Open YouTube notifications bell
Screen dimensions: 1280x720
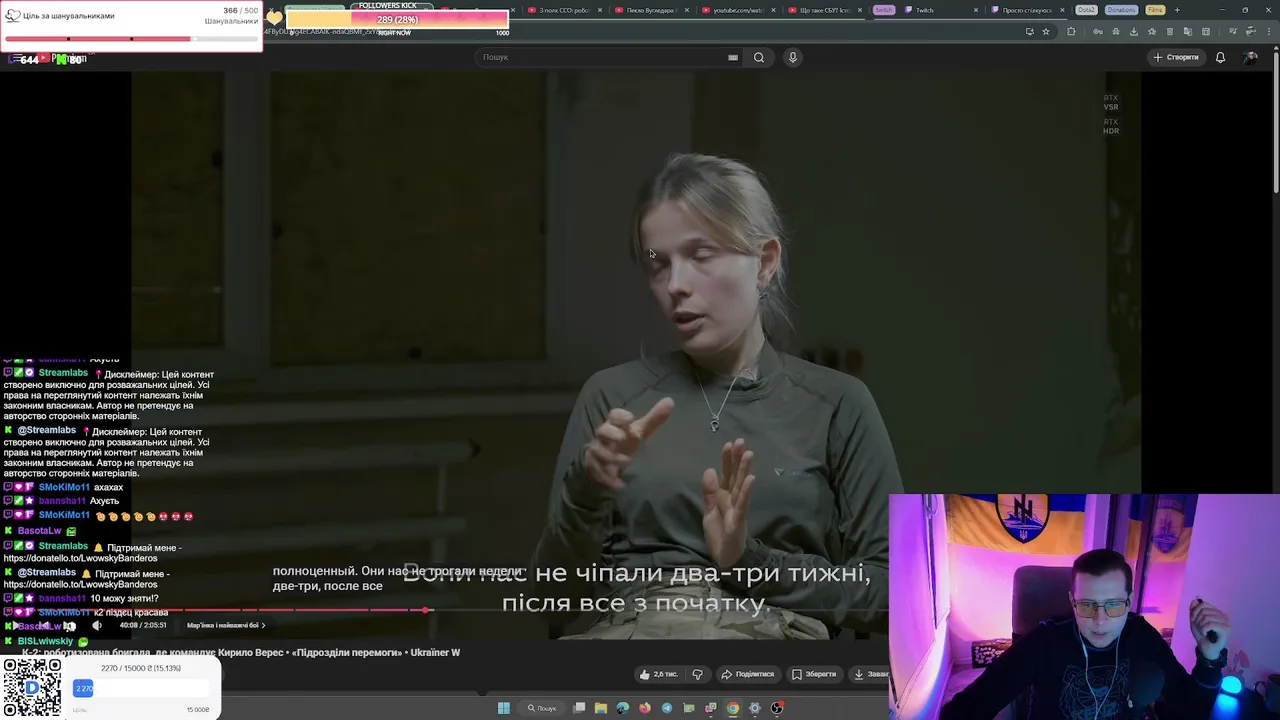1220,57
